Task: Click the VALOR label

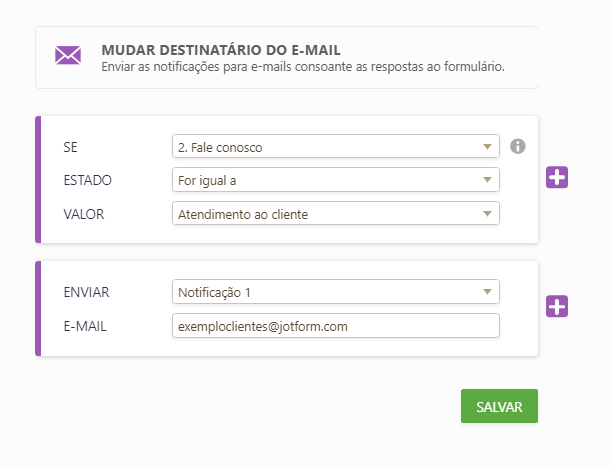Action: (x=83, y=213)
